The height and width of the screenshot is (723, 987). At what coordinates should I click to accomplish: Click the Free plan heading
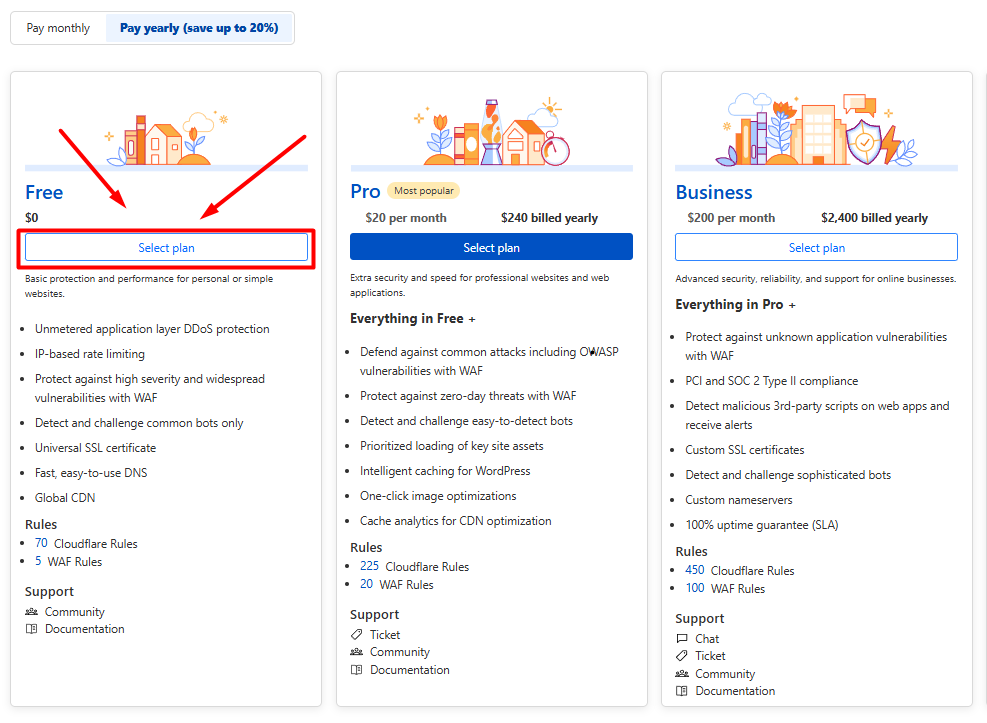44,192
